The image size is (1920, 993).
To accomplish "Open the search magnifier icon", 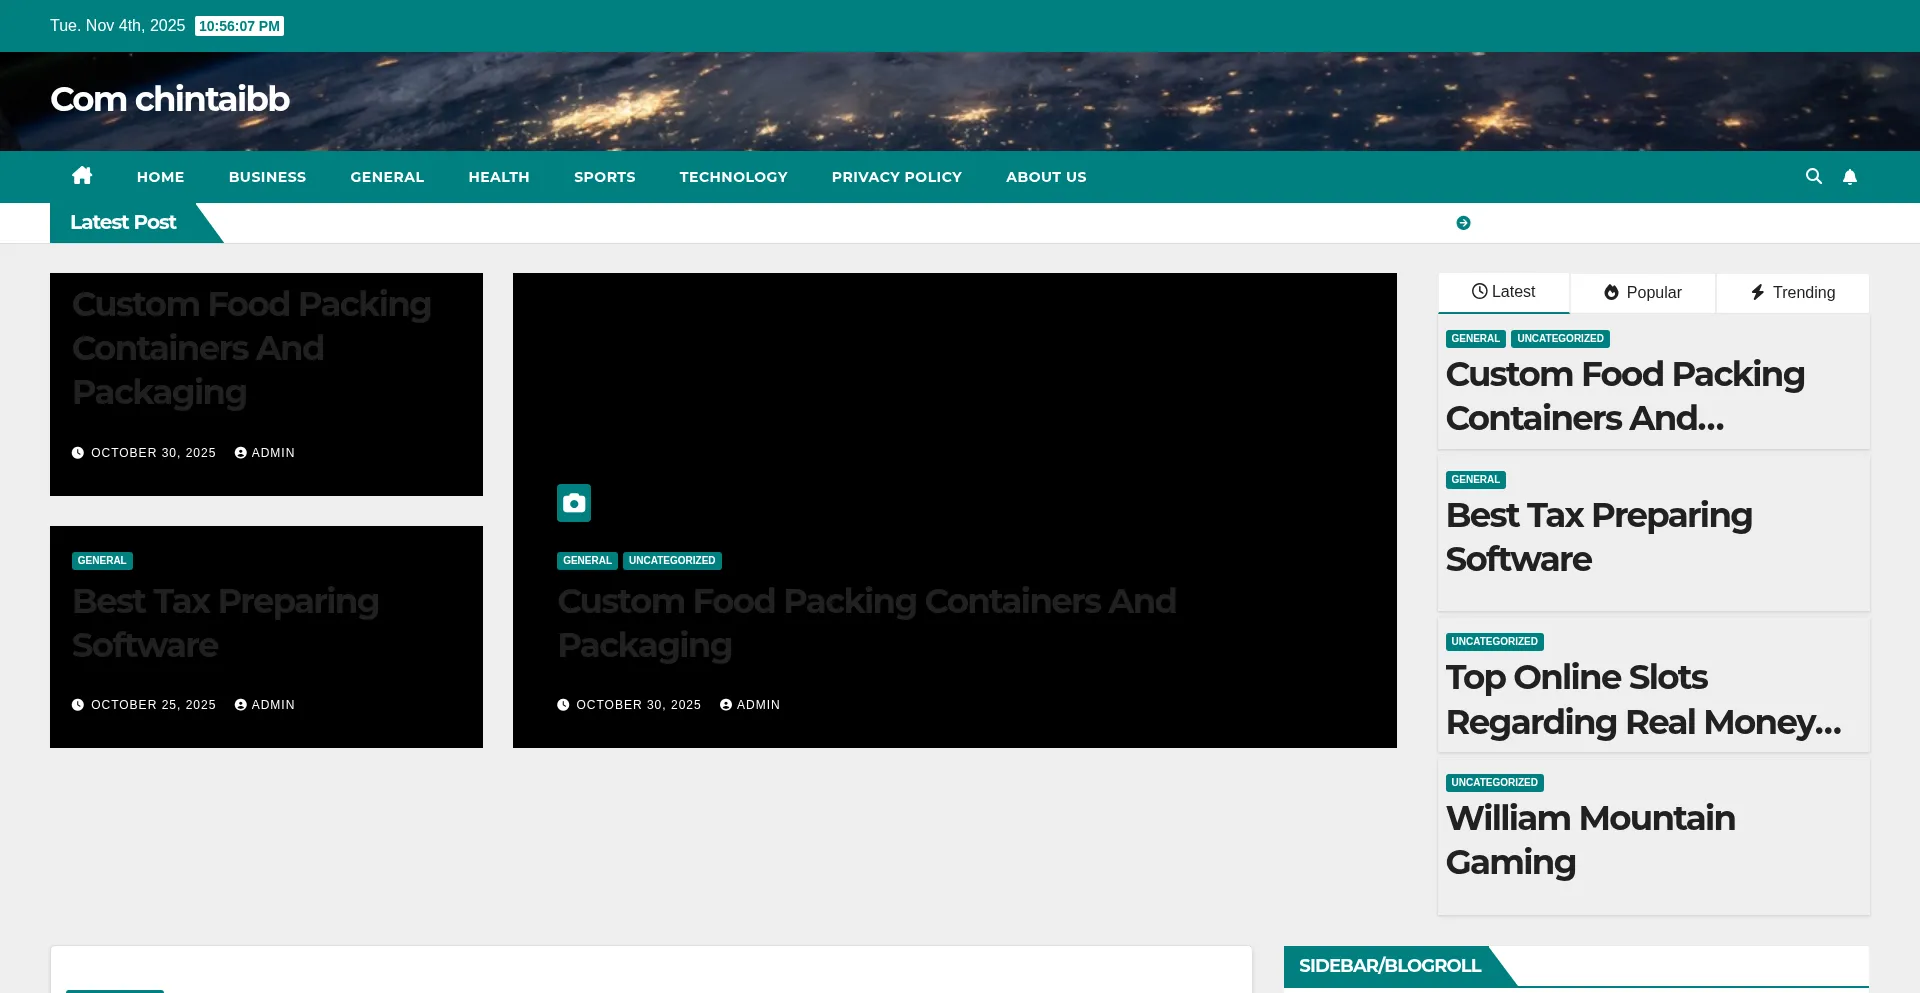I will pos(1813,177).
